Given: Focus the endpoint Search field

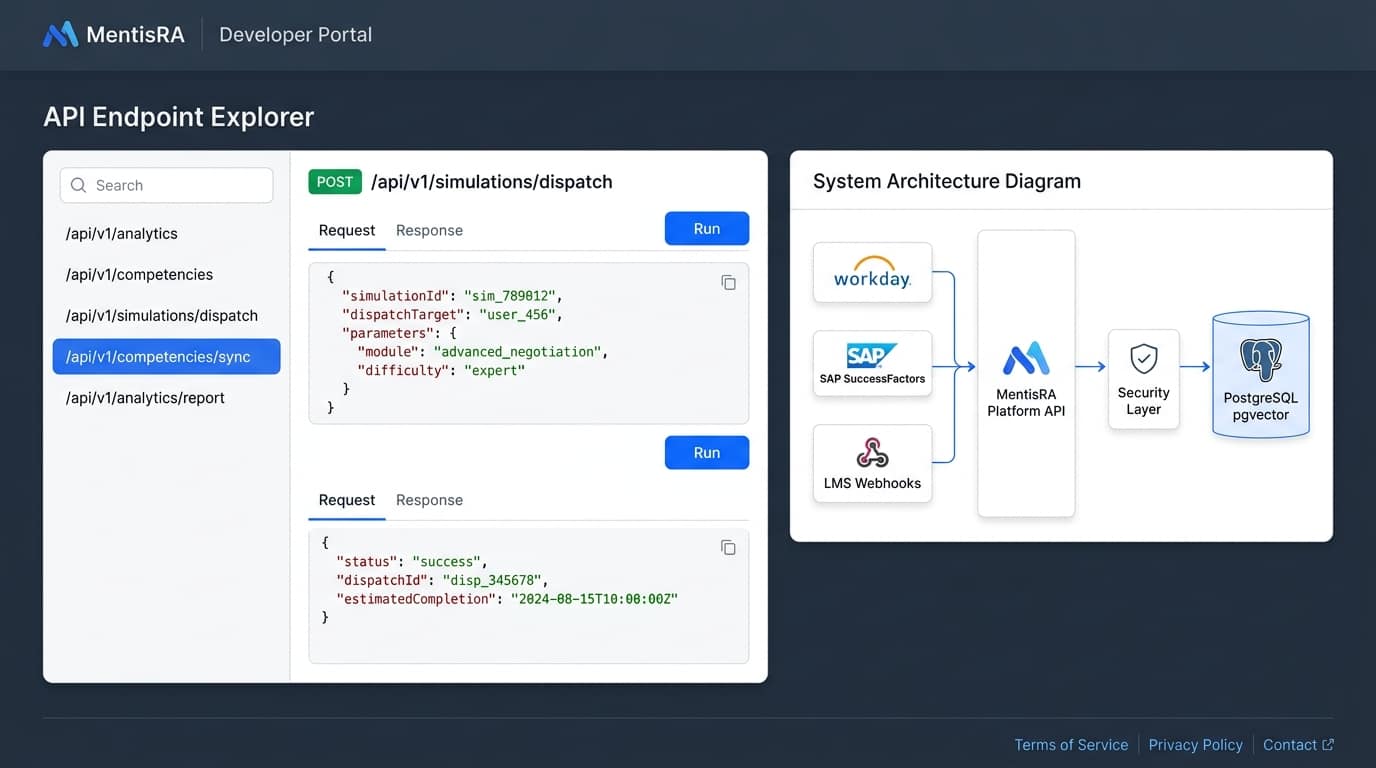Looking at the screenshot, I should [x=166, y=185].
